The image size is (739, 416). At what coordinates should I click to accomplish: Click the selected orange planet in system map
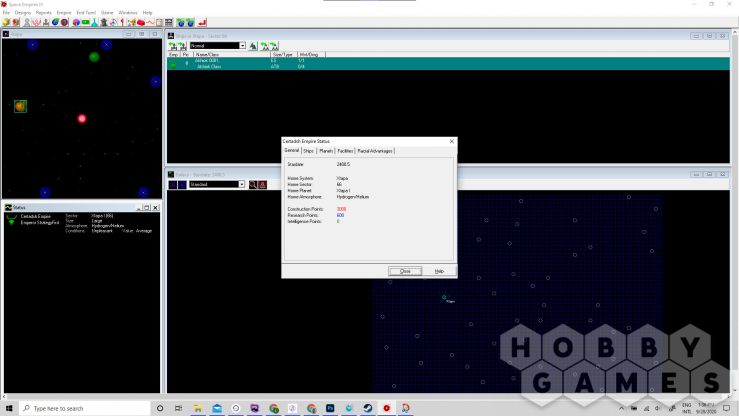coord(20,106)
